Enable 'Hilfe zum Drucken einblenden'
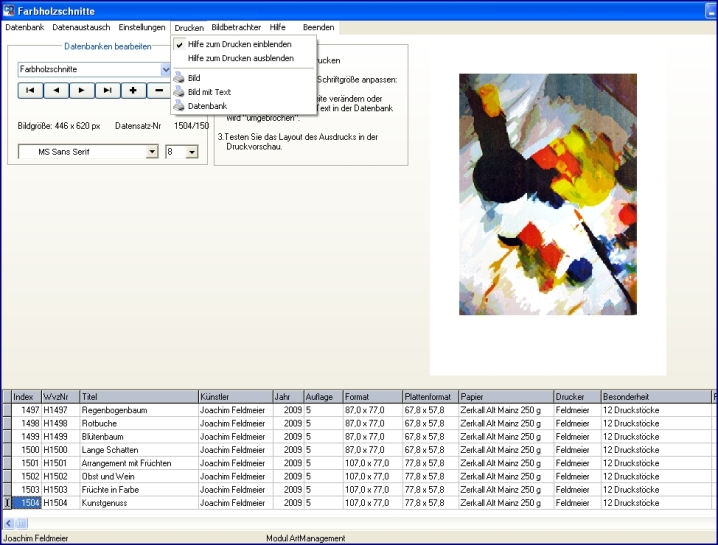Image resolution: width=718 pixels, height=545 pixels. tap(240, 44)
